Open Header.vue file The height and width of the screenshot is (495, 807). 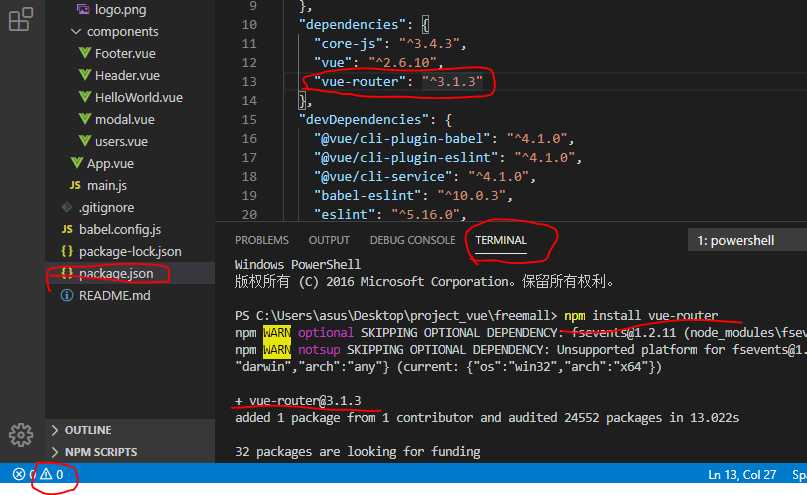tap(127, 75)
